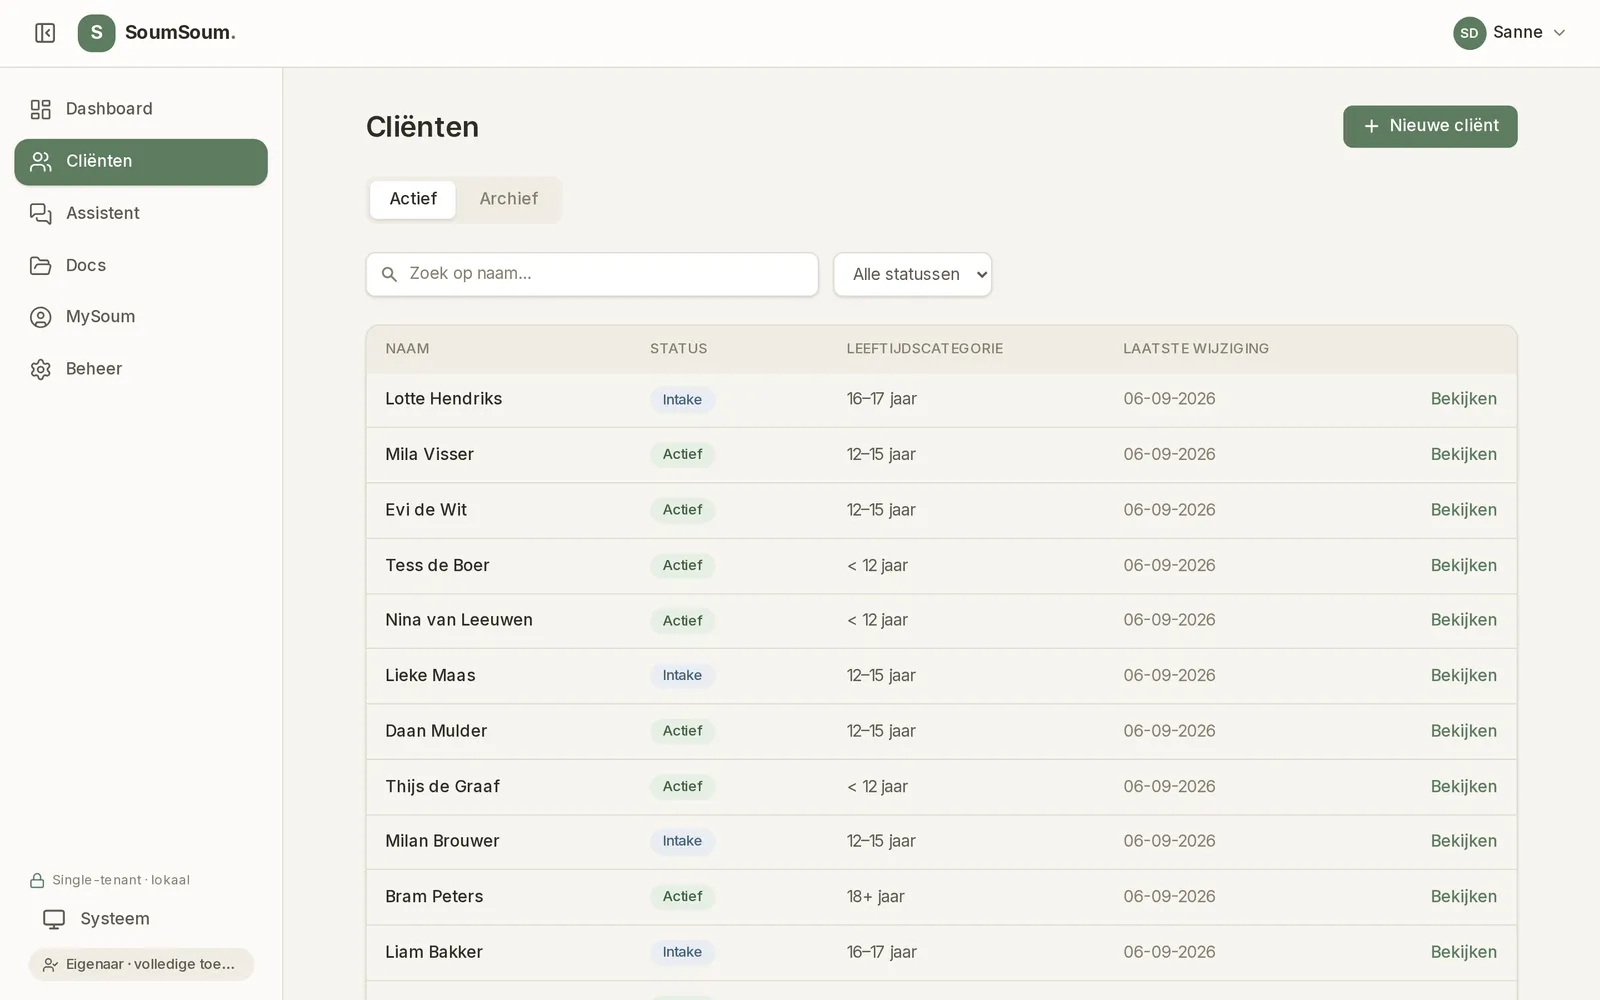Image resolution: width=1600 pixels, height=1000 pixels.
Task: Click the name Nina van Leeuwen
Action: (459, 620)
